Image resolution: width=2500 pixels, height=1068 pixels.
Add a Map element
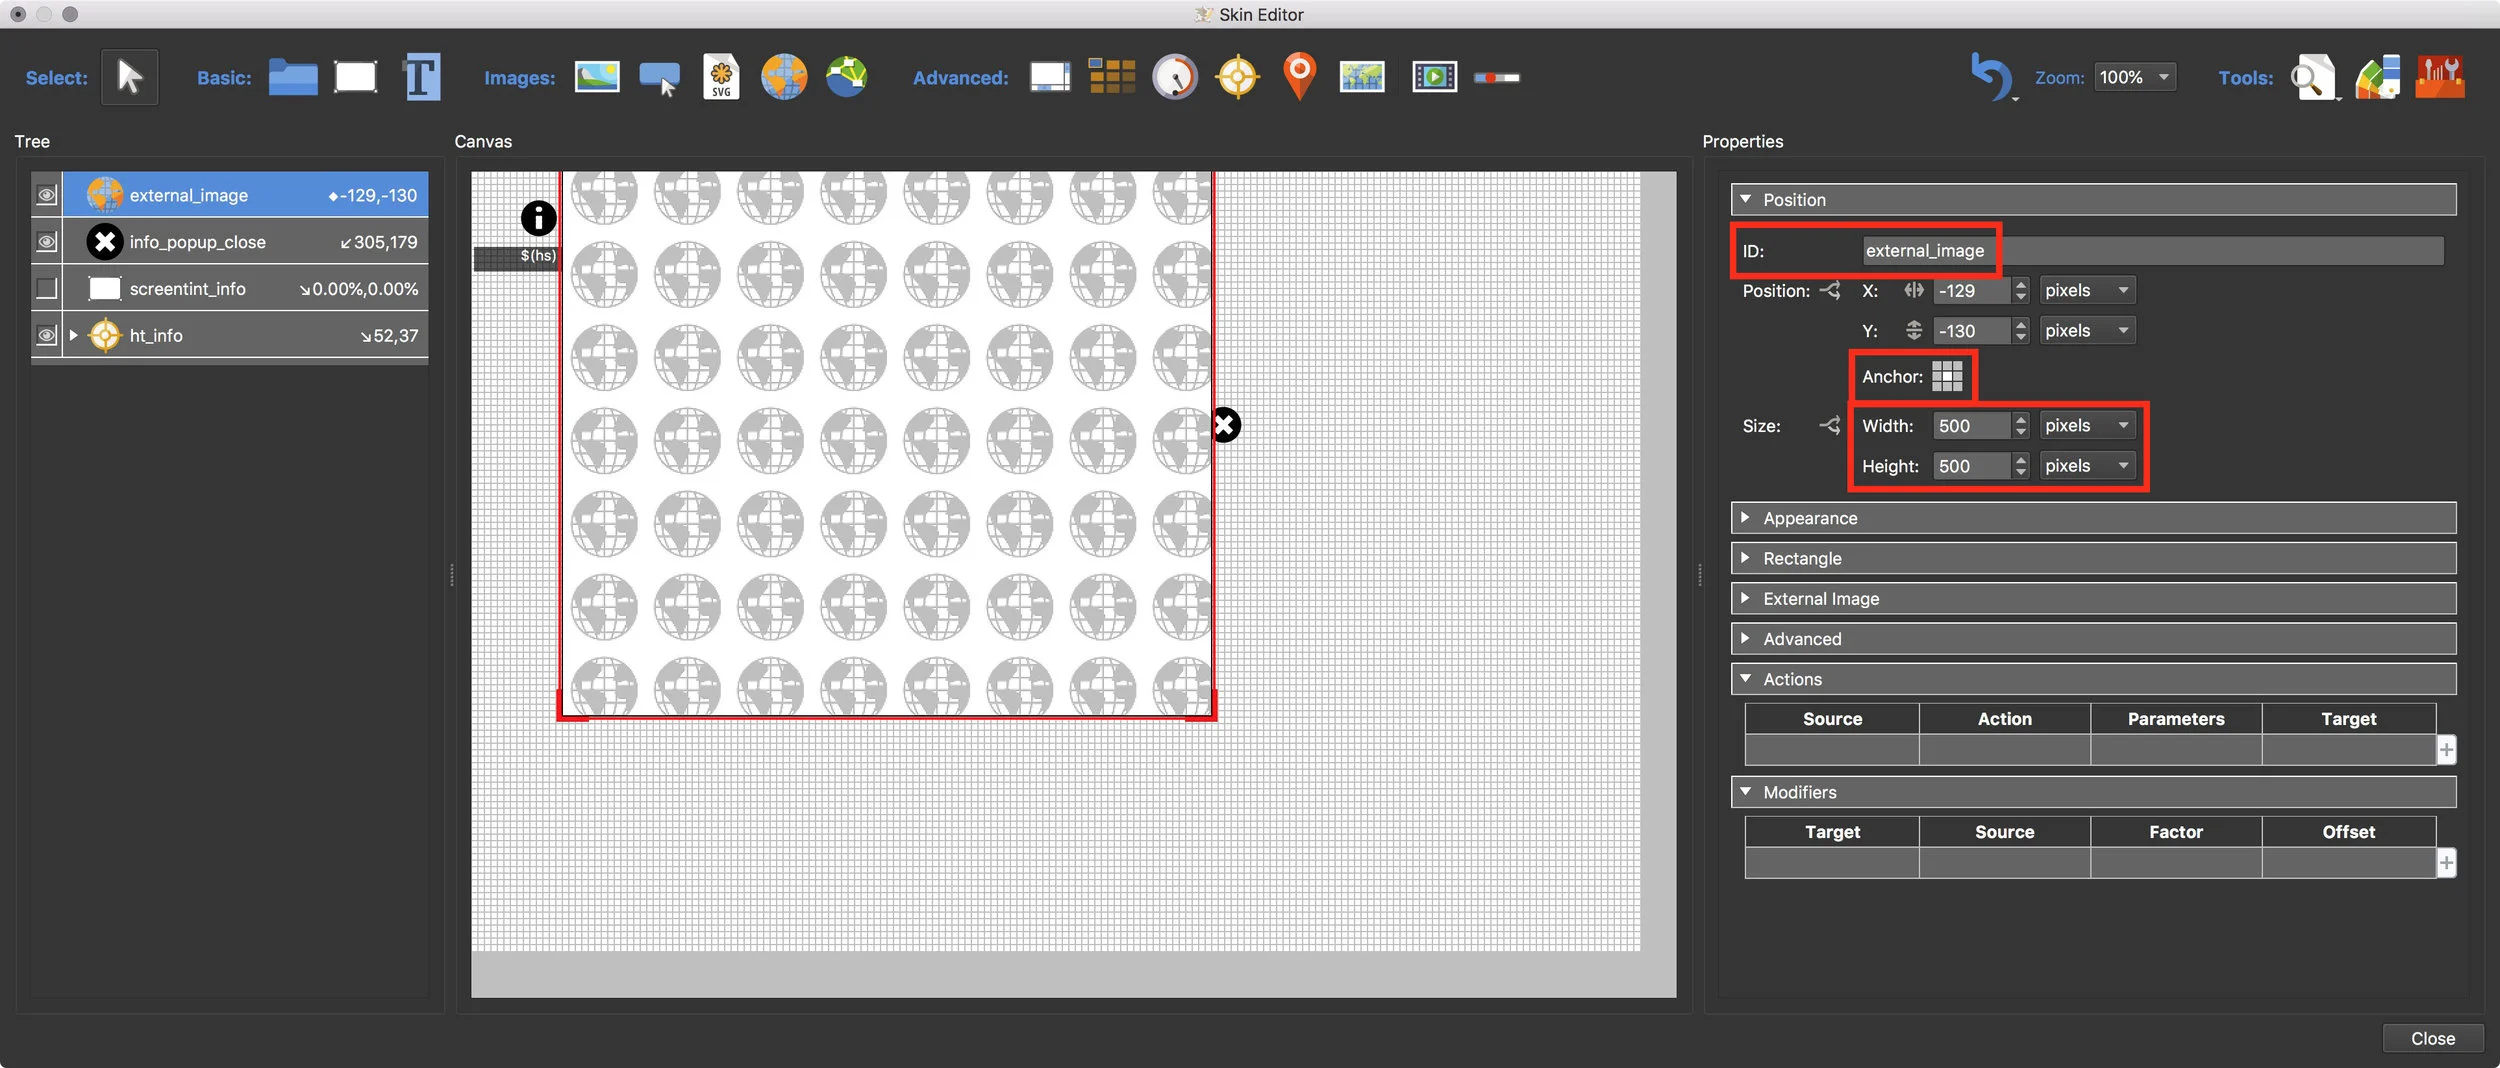[1362, 77]
